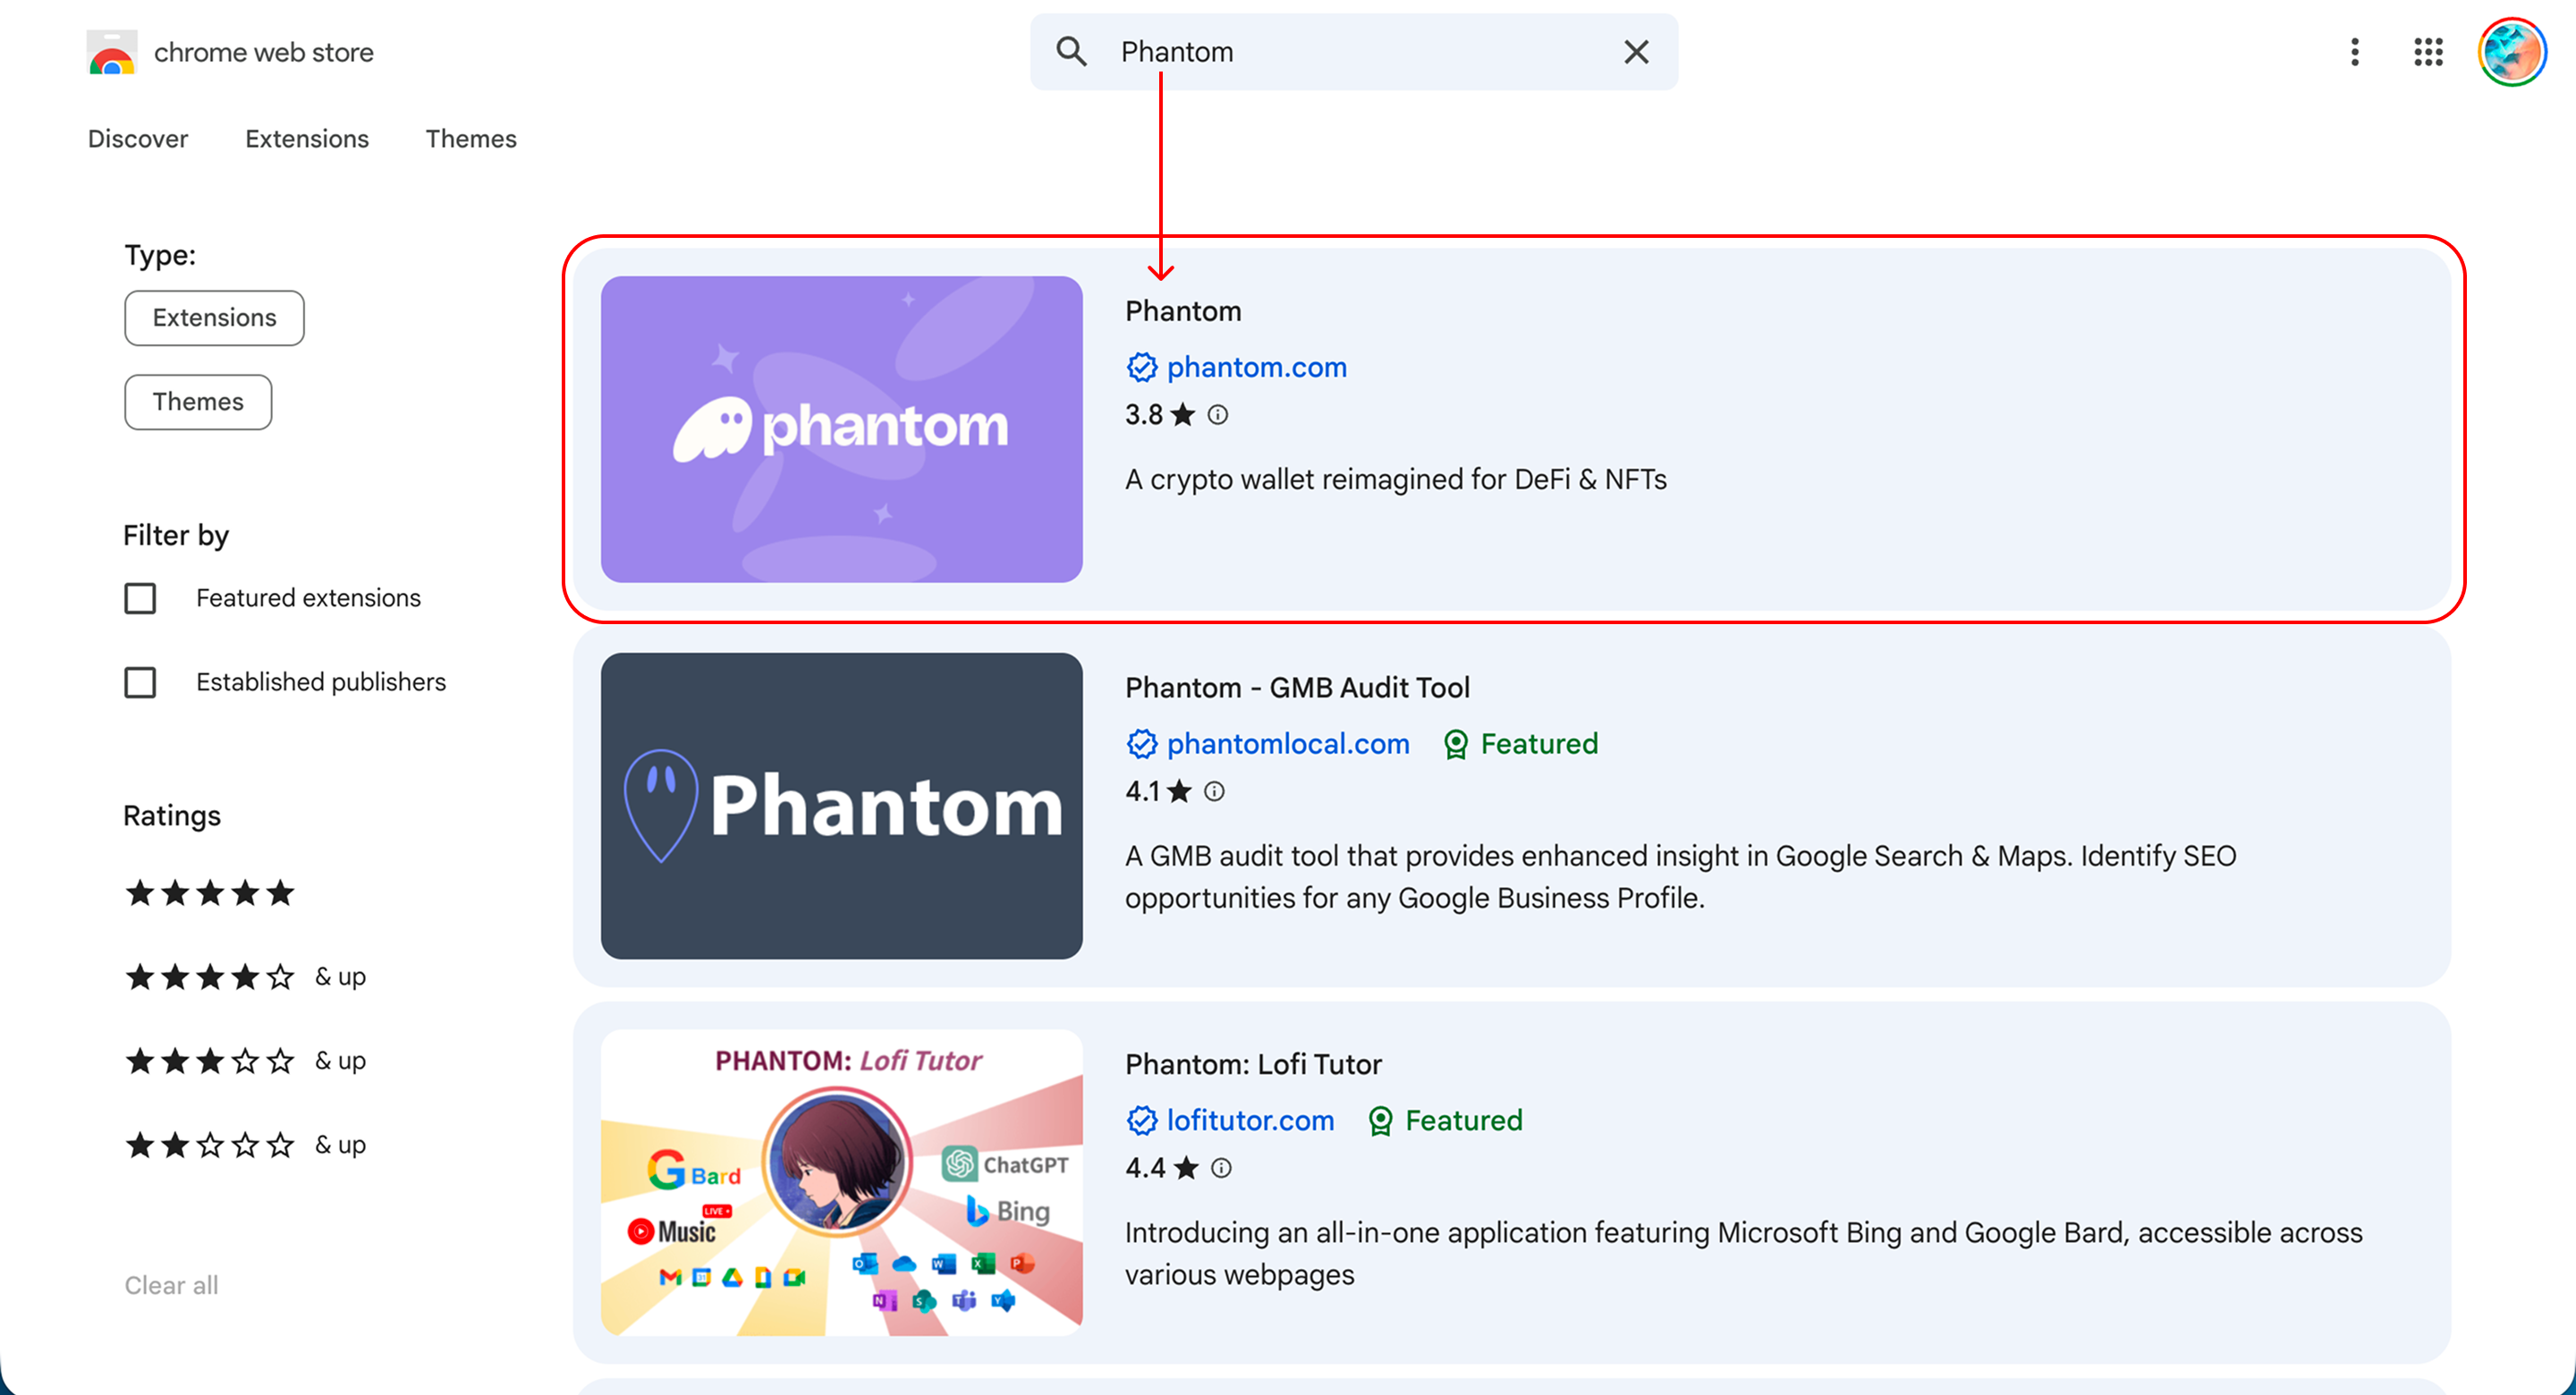Click info icon beside 4.4 rating

[x=1221, y=1167]
